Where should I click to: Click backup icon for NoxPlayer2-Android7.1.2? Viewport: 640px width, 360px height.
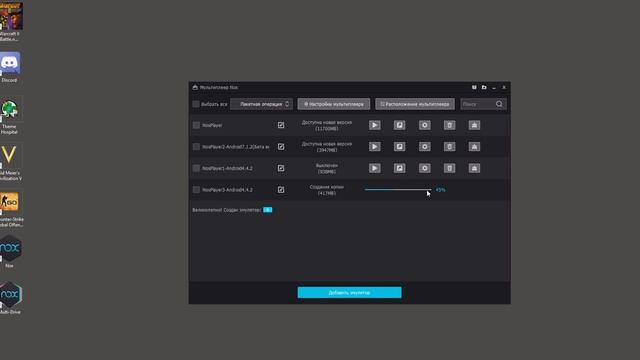[399, 147]
